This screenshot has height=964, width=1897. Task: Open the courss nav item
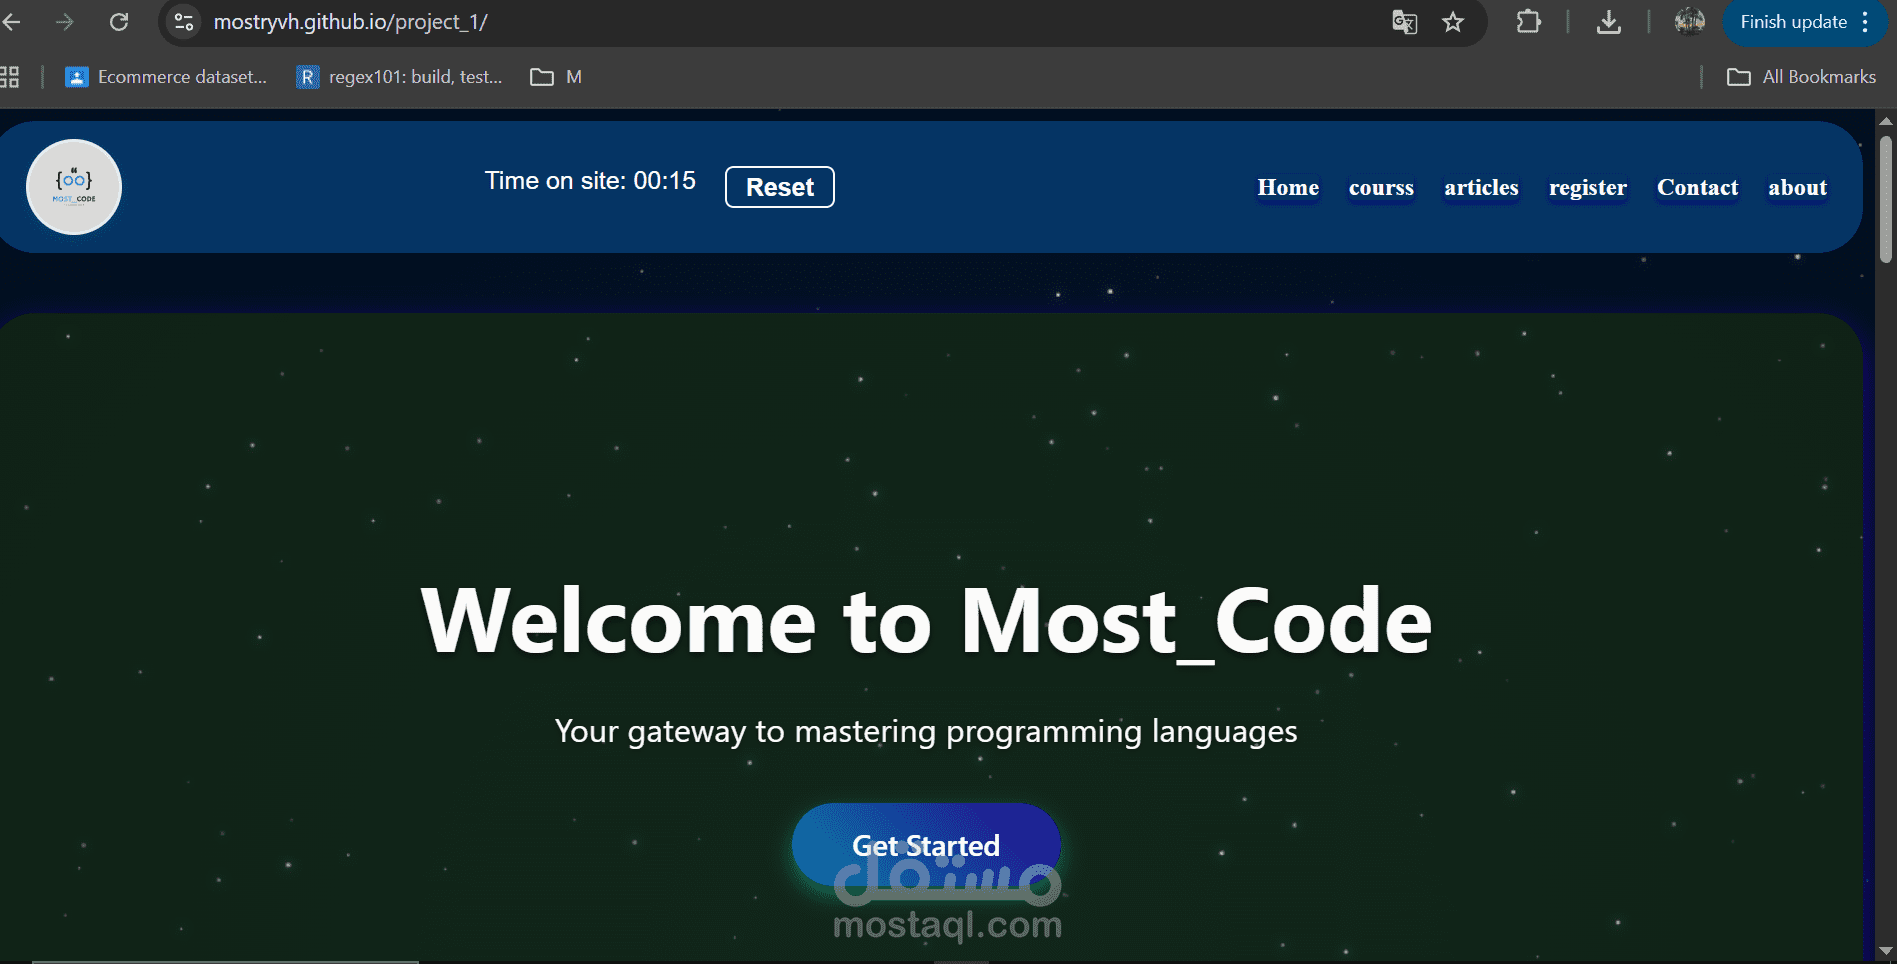pos(1381,188)
